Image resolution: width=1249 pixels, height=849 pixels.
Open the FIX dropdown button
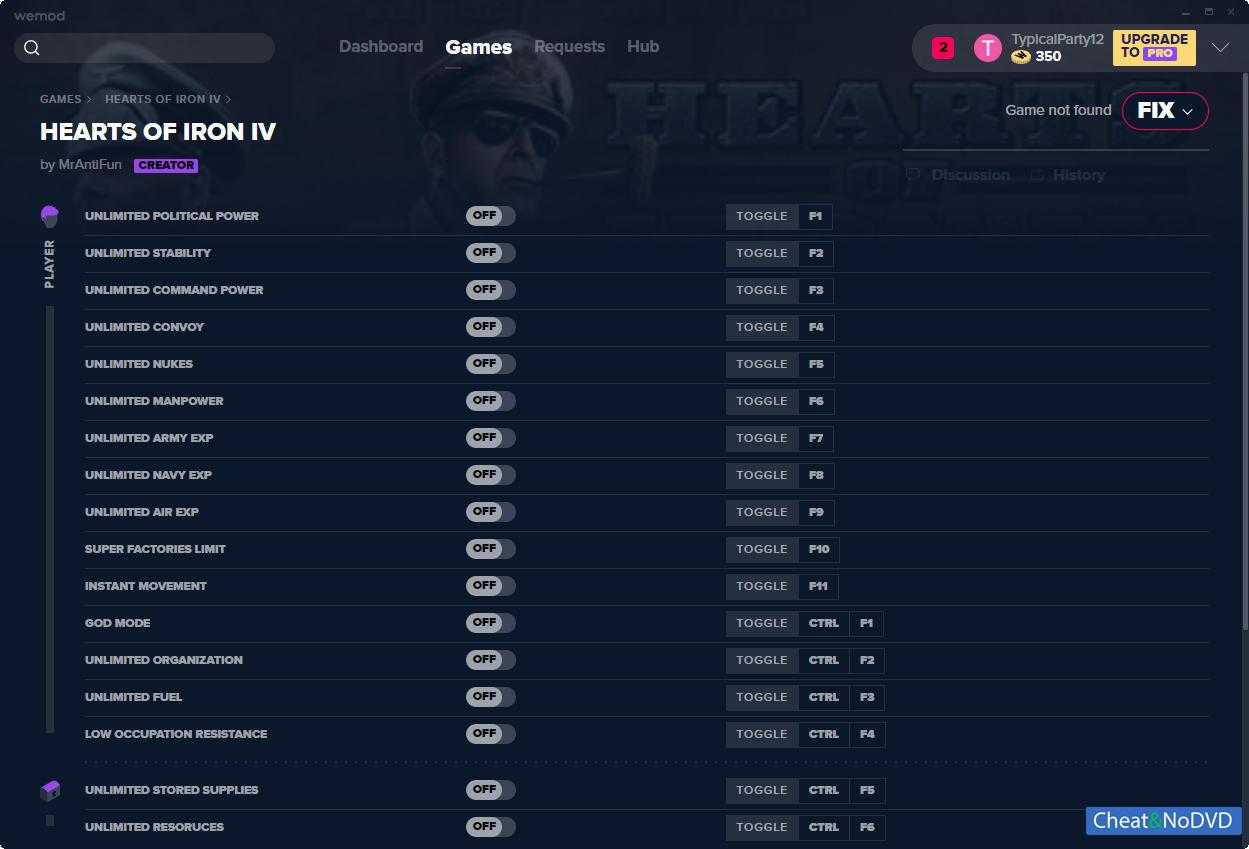tap(1165, 111)
